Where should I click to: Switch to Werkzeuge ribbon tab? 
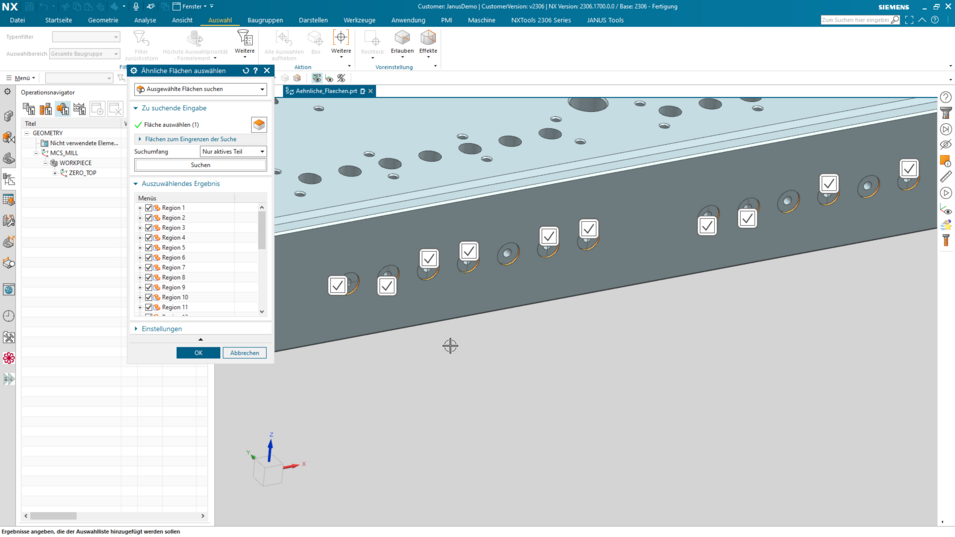coord(359,20)
